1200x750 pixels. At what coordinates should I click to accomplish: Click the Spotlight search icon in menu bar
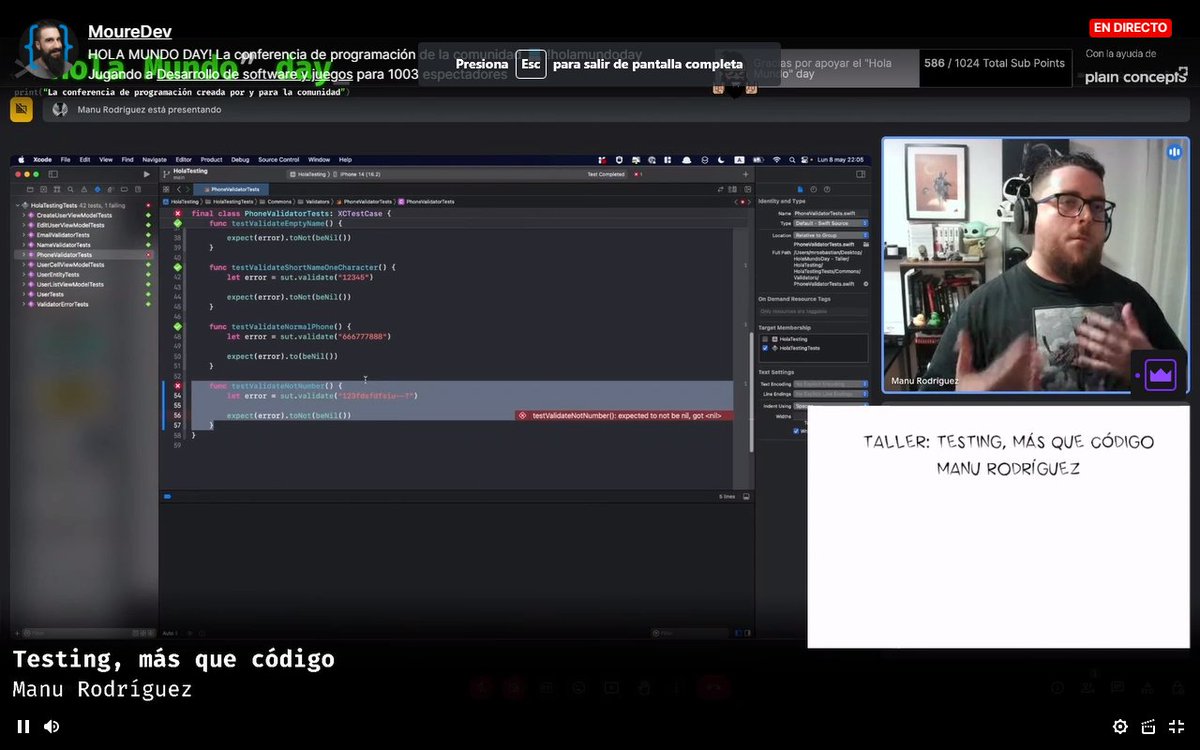794,159
